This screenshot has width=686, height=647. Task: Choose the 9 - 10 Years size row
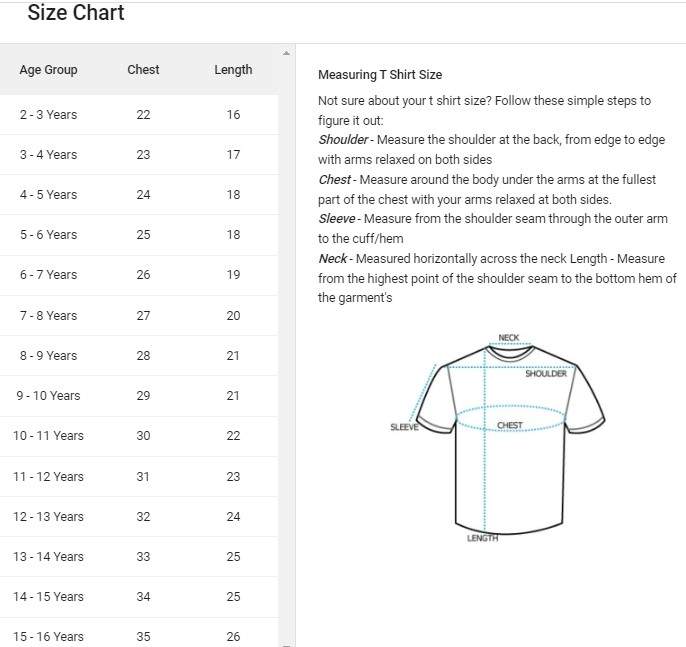[139, 395]
